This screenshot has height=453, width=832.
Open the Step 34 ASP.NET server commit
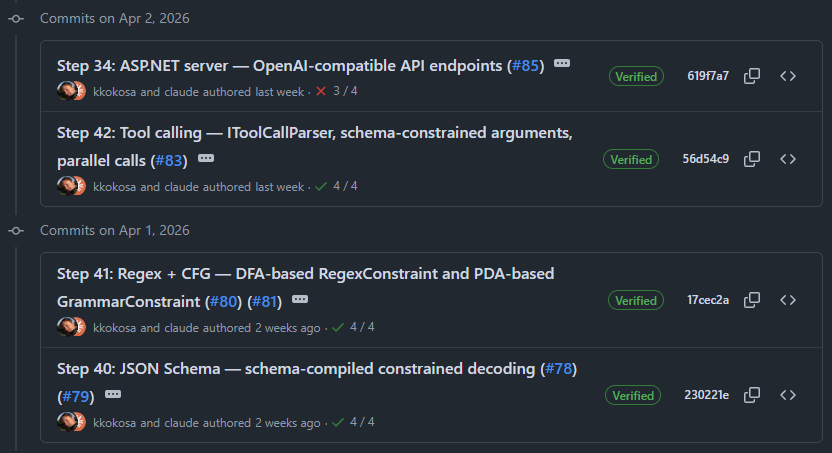coord(280,66)
